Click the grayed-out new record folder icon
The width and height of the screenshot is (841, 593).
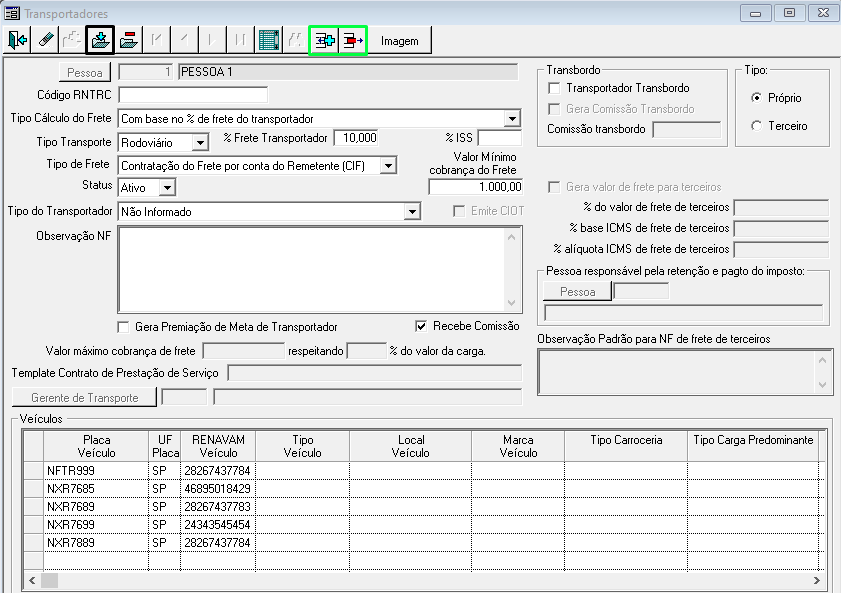point(72,40)
